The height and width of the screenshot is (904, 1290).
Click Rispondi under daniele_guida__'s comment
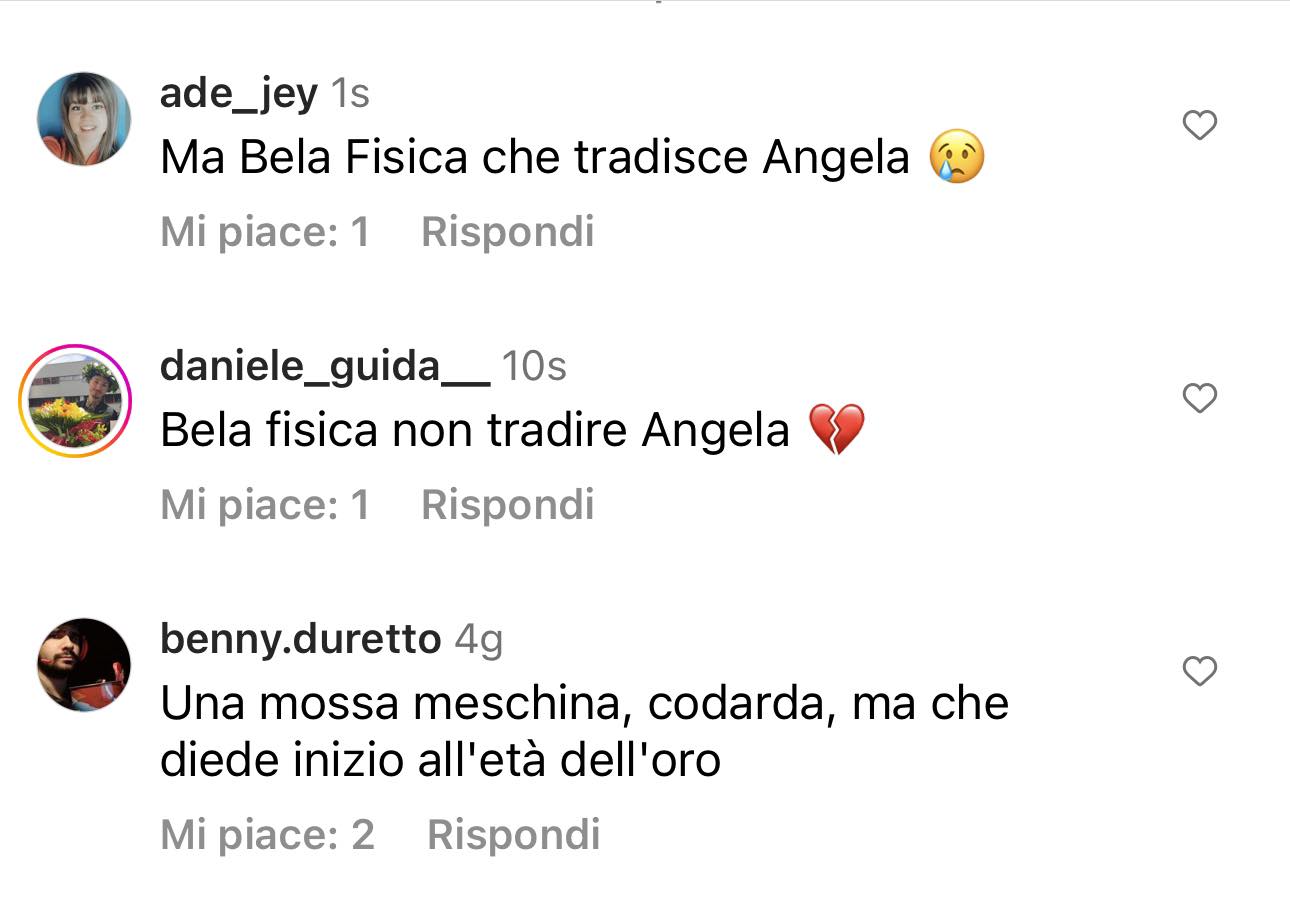click(x=508, y=505)
